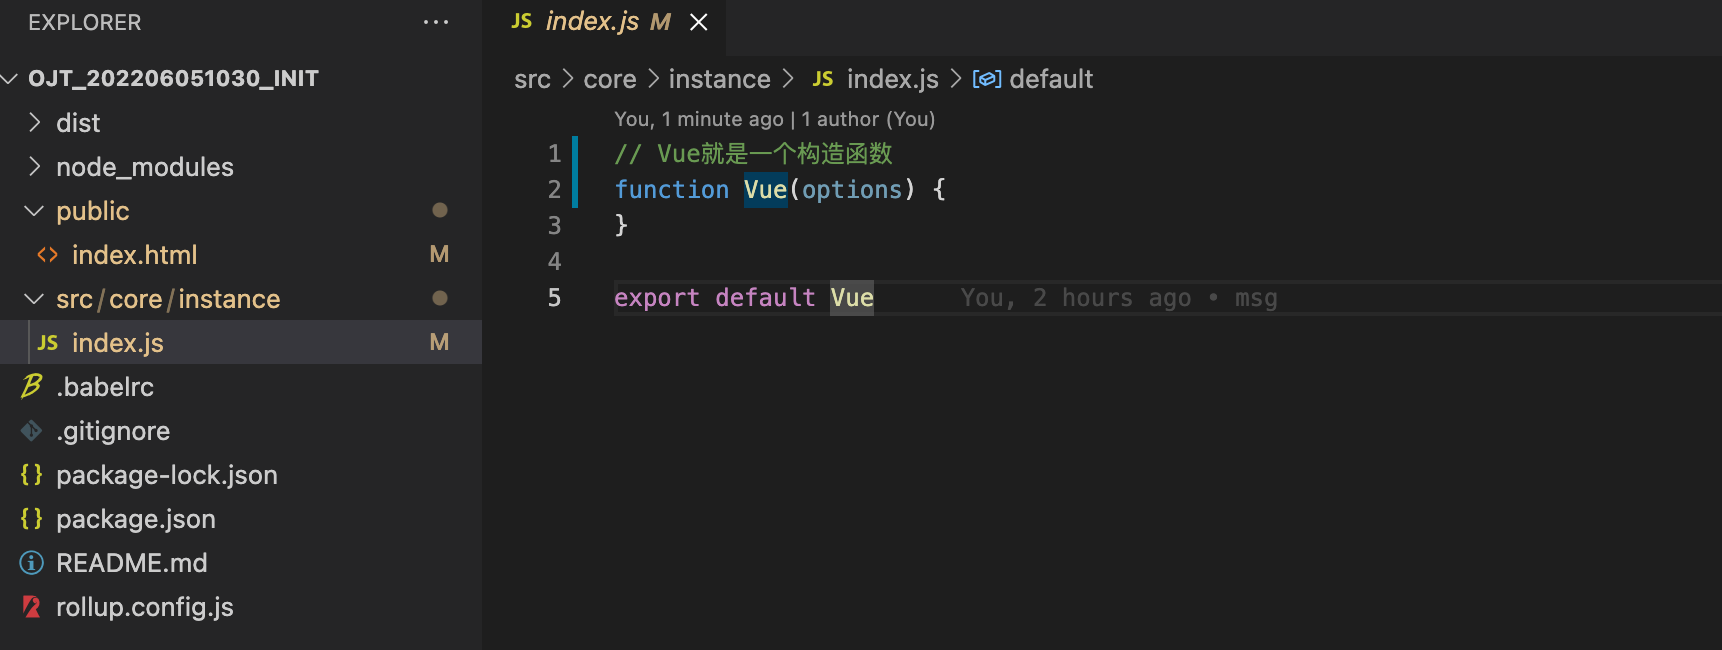1722x650 pixels.
Task: Open the node_modules folder row
Action: [241, 166]
